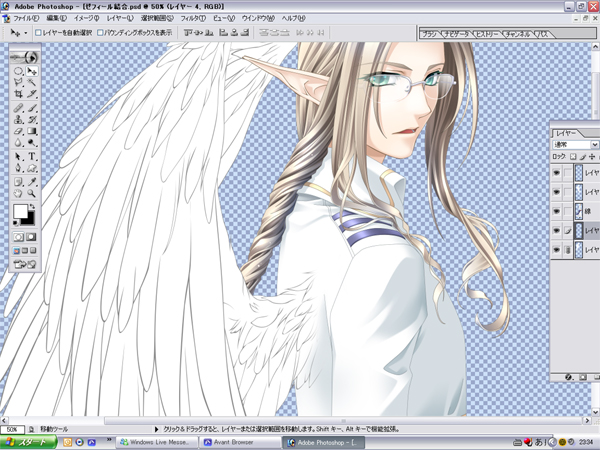Click the add layer style icon
600x450 pixels.
click(568, 377)
